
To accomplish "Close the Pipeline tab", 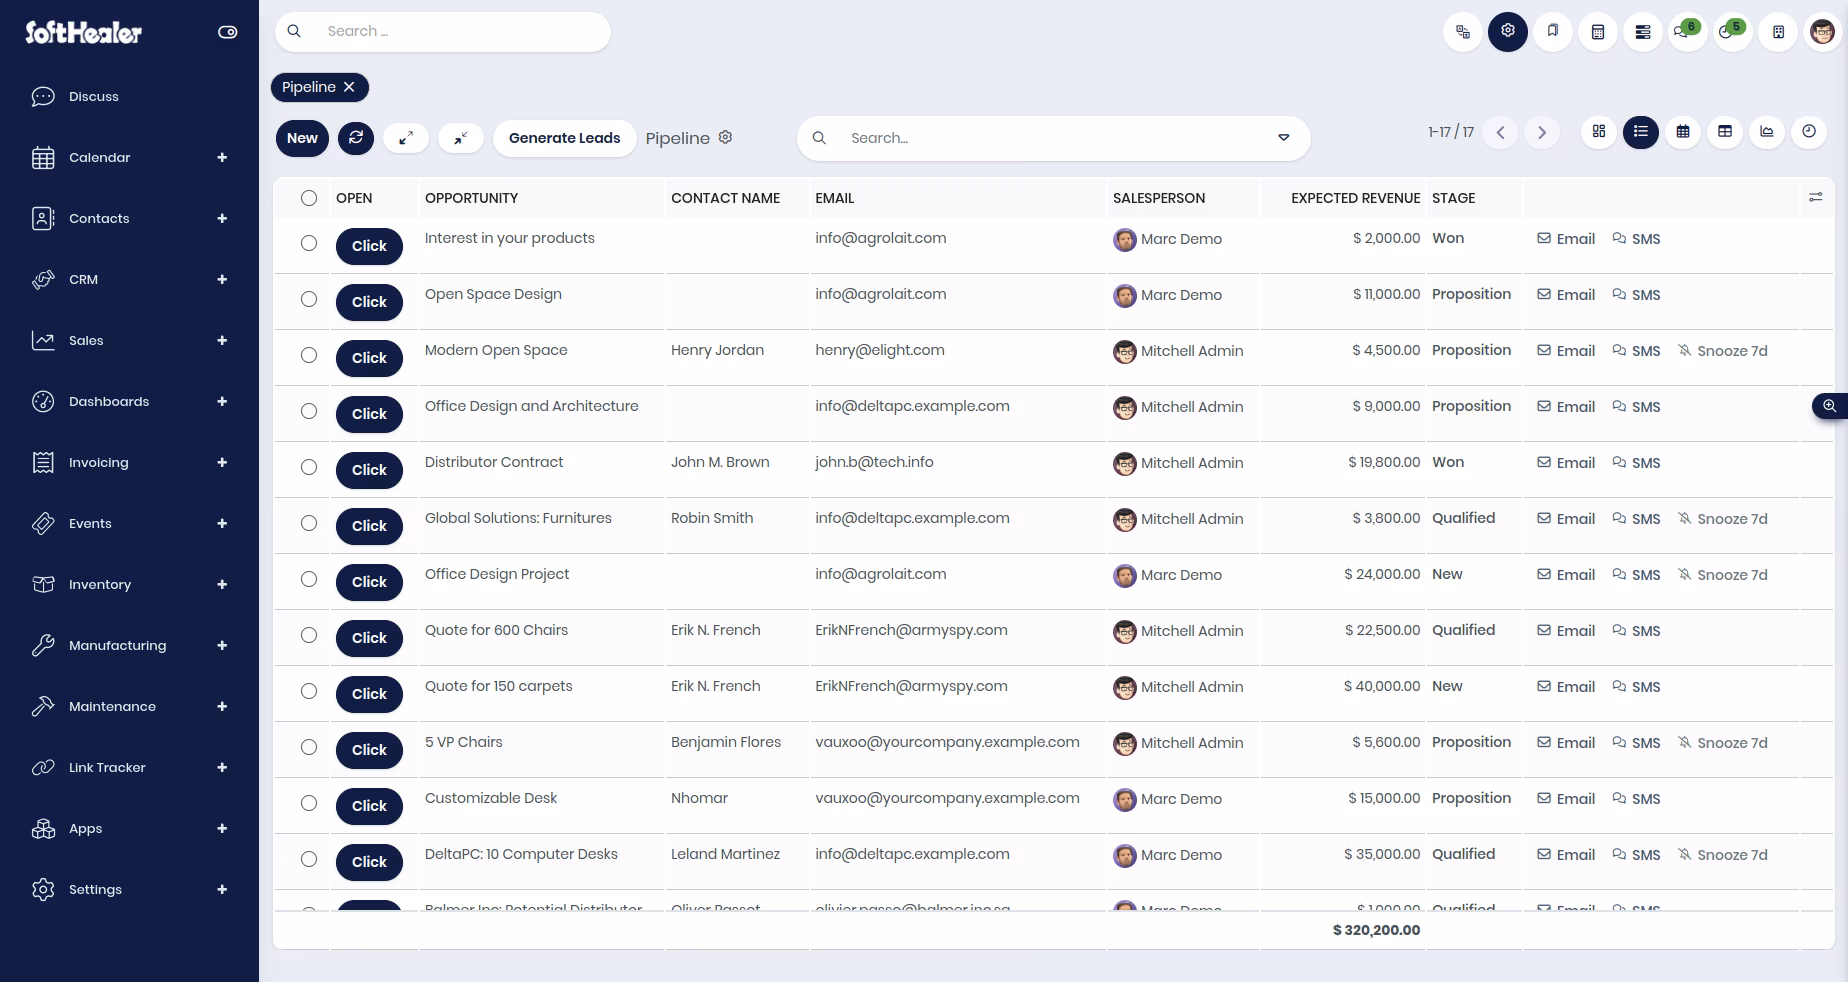I will (349, 87).
